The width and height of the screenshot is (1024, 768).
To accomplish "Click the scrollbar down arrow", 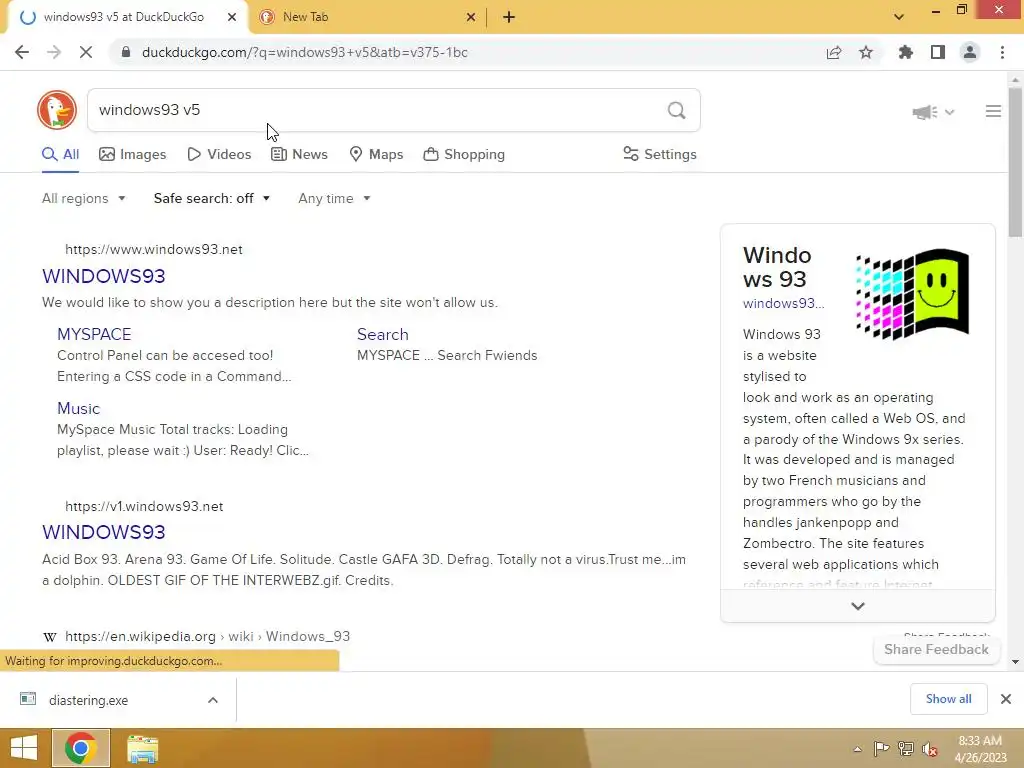I will 1016,662.
